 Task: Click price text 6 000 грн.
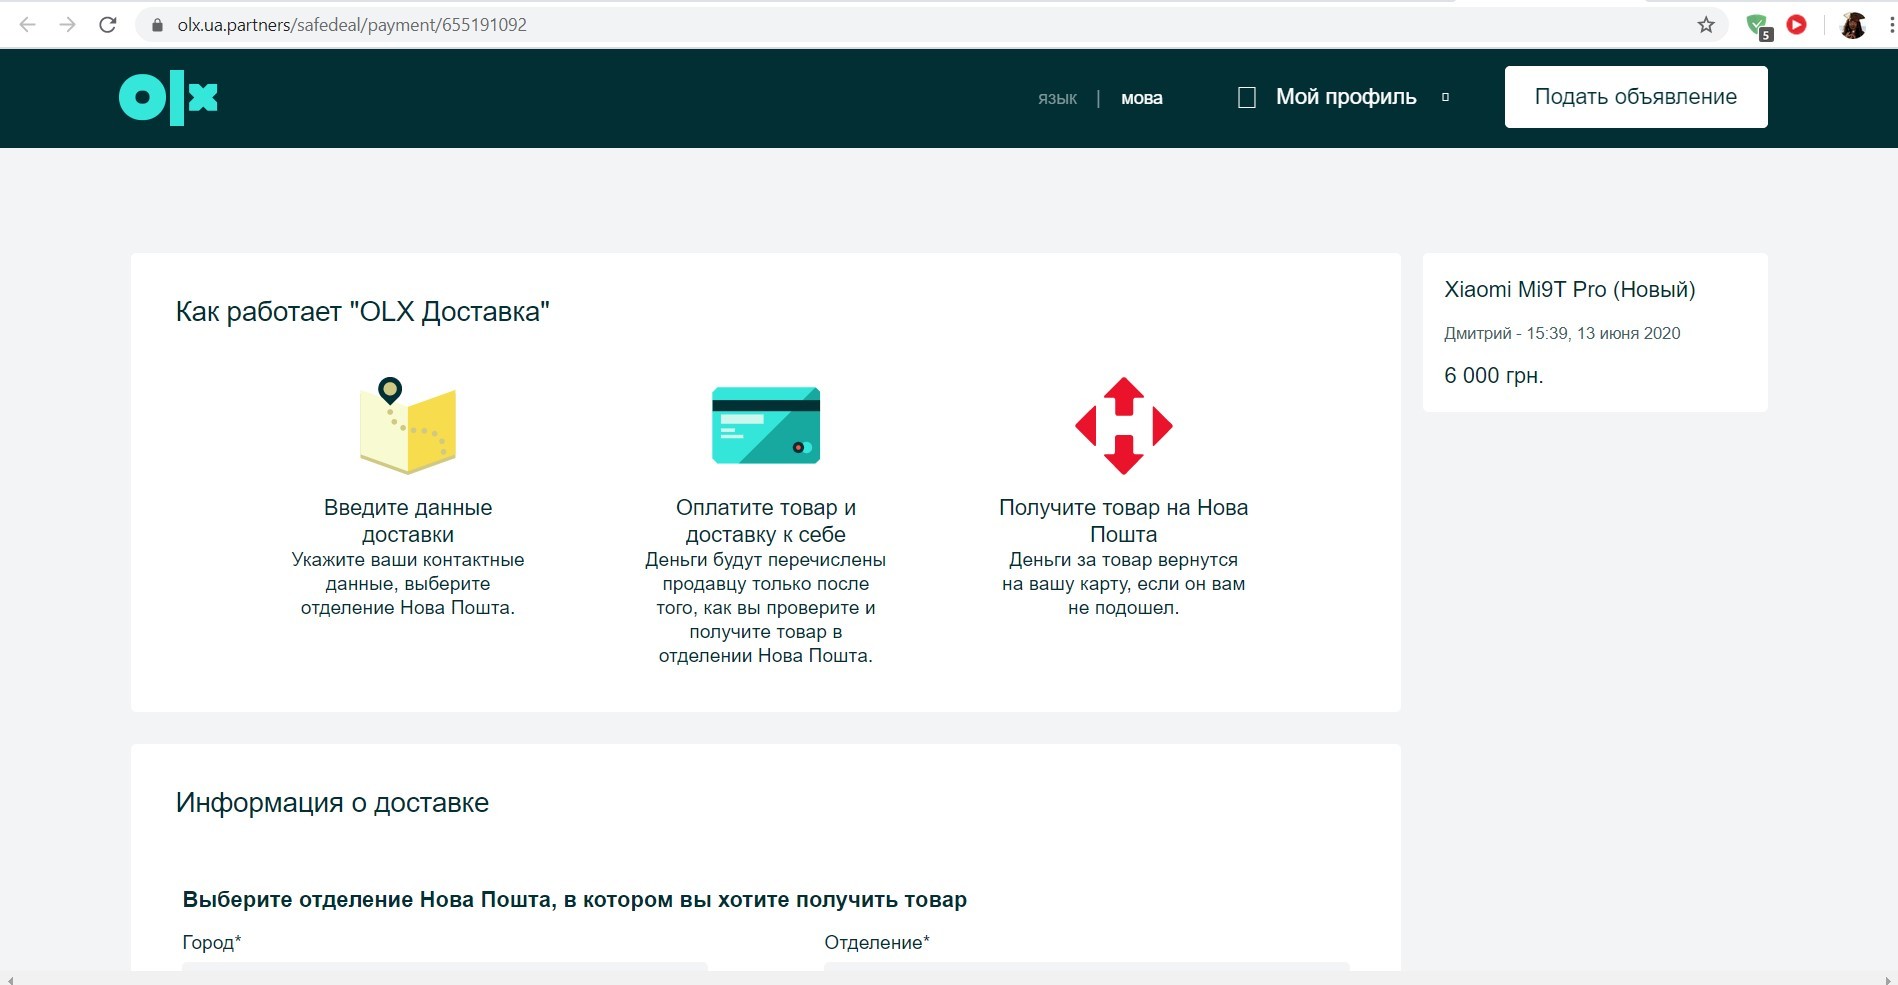tap(1494, 376)
